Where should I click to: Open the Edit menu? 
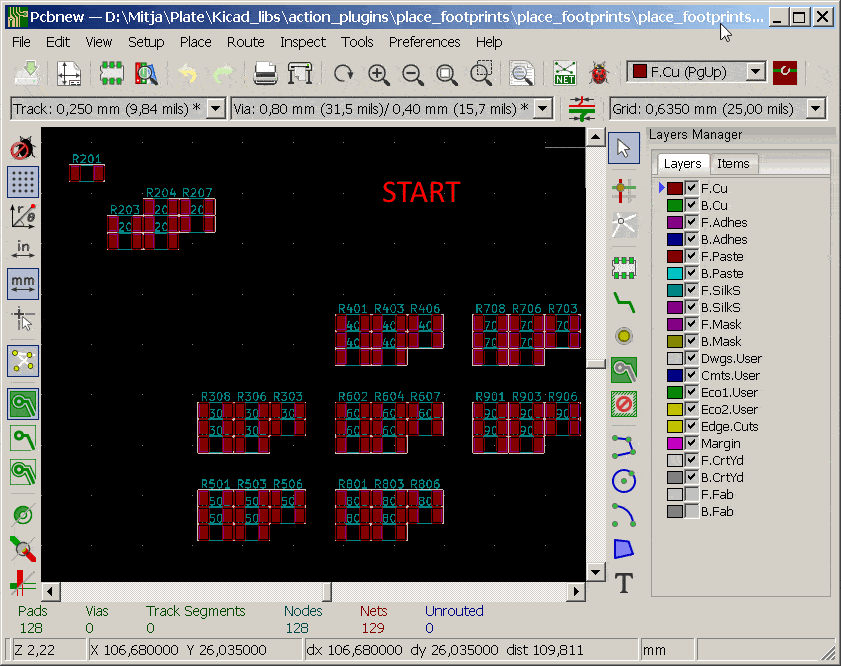(x=58, y=42)
